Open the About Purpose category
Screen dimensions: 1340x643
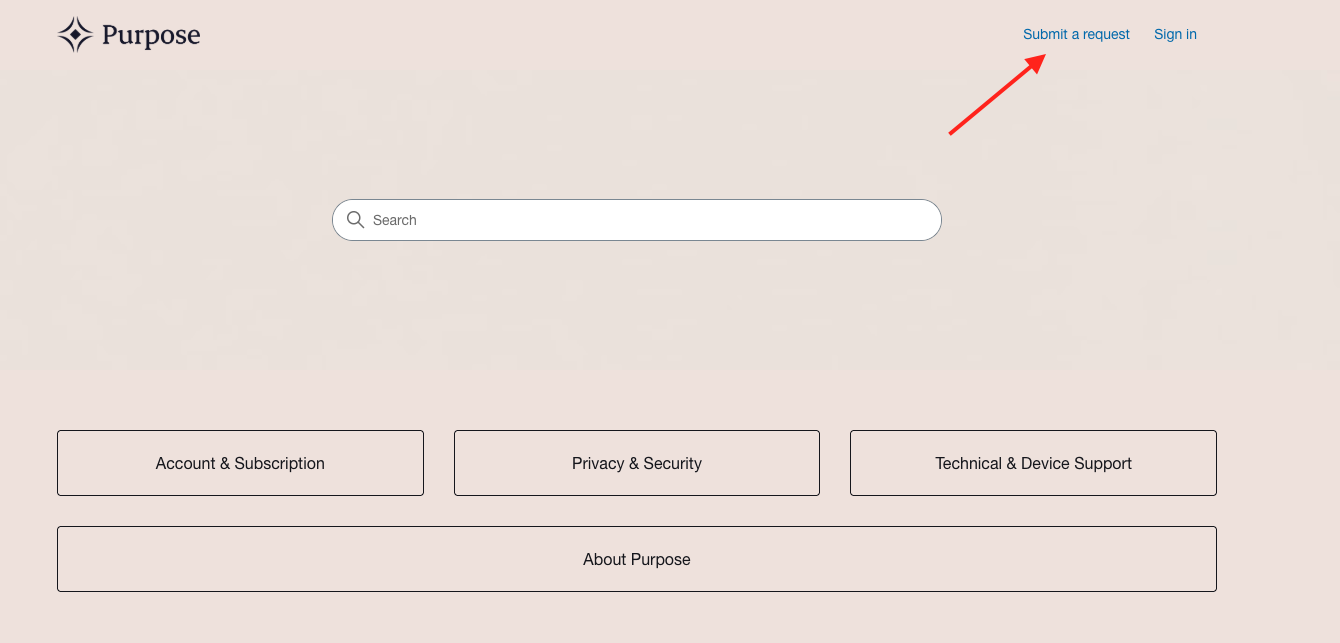click(x=637, y=559)
